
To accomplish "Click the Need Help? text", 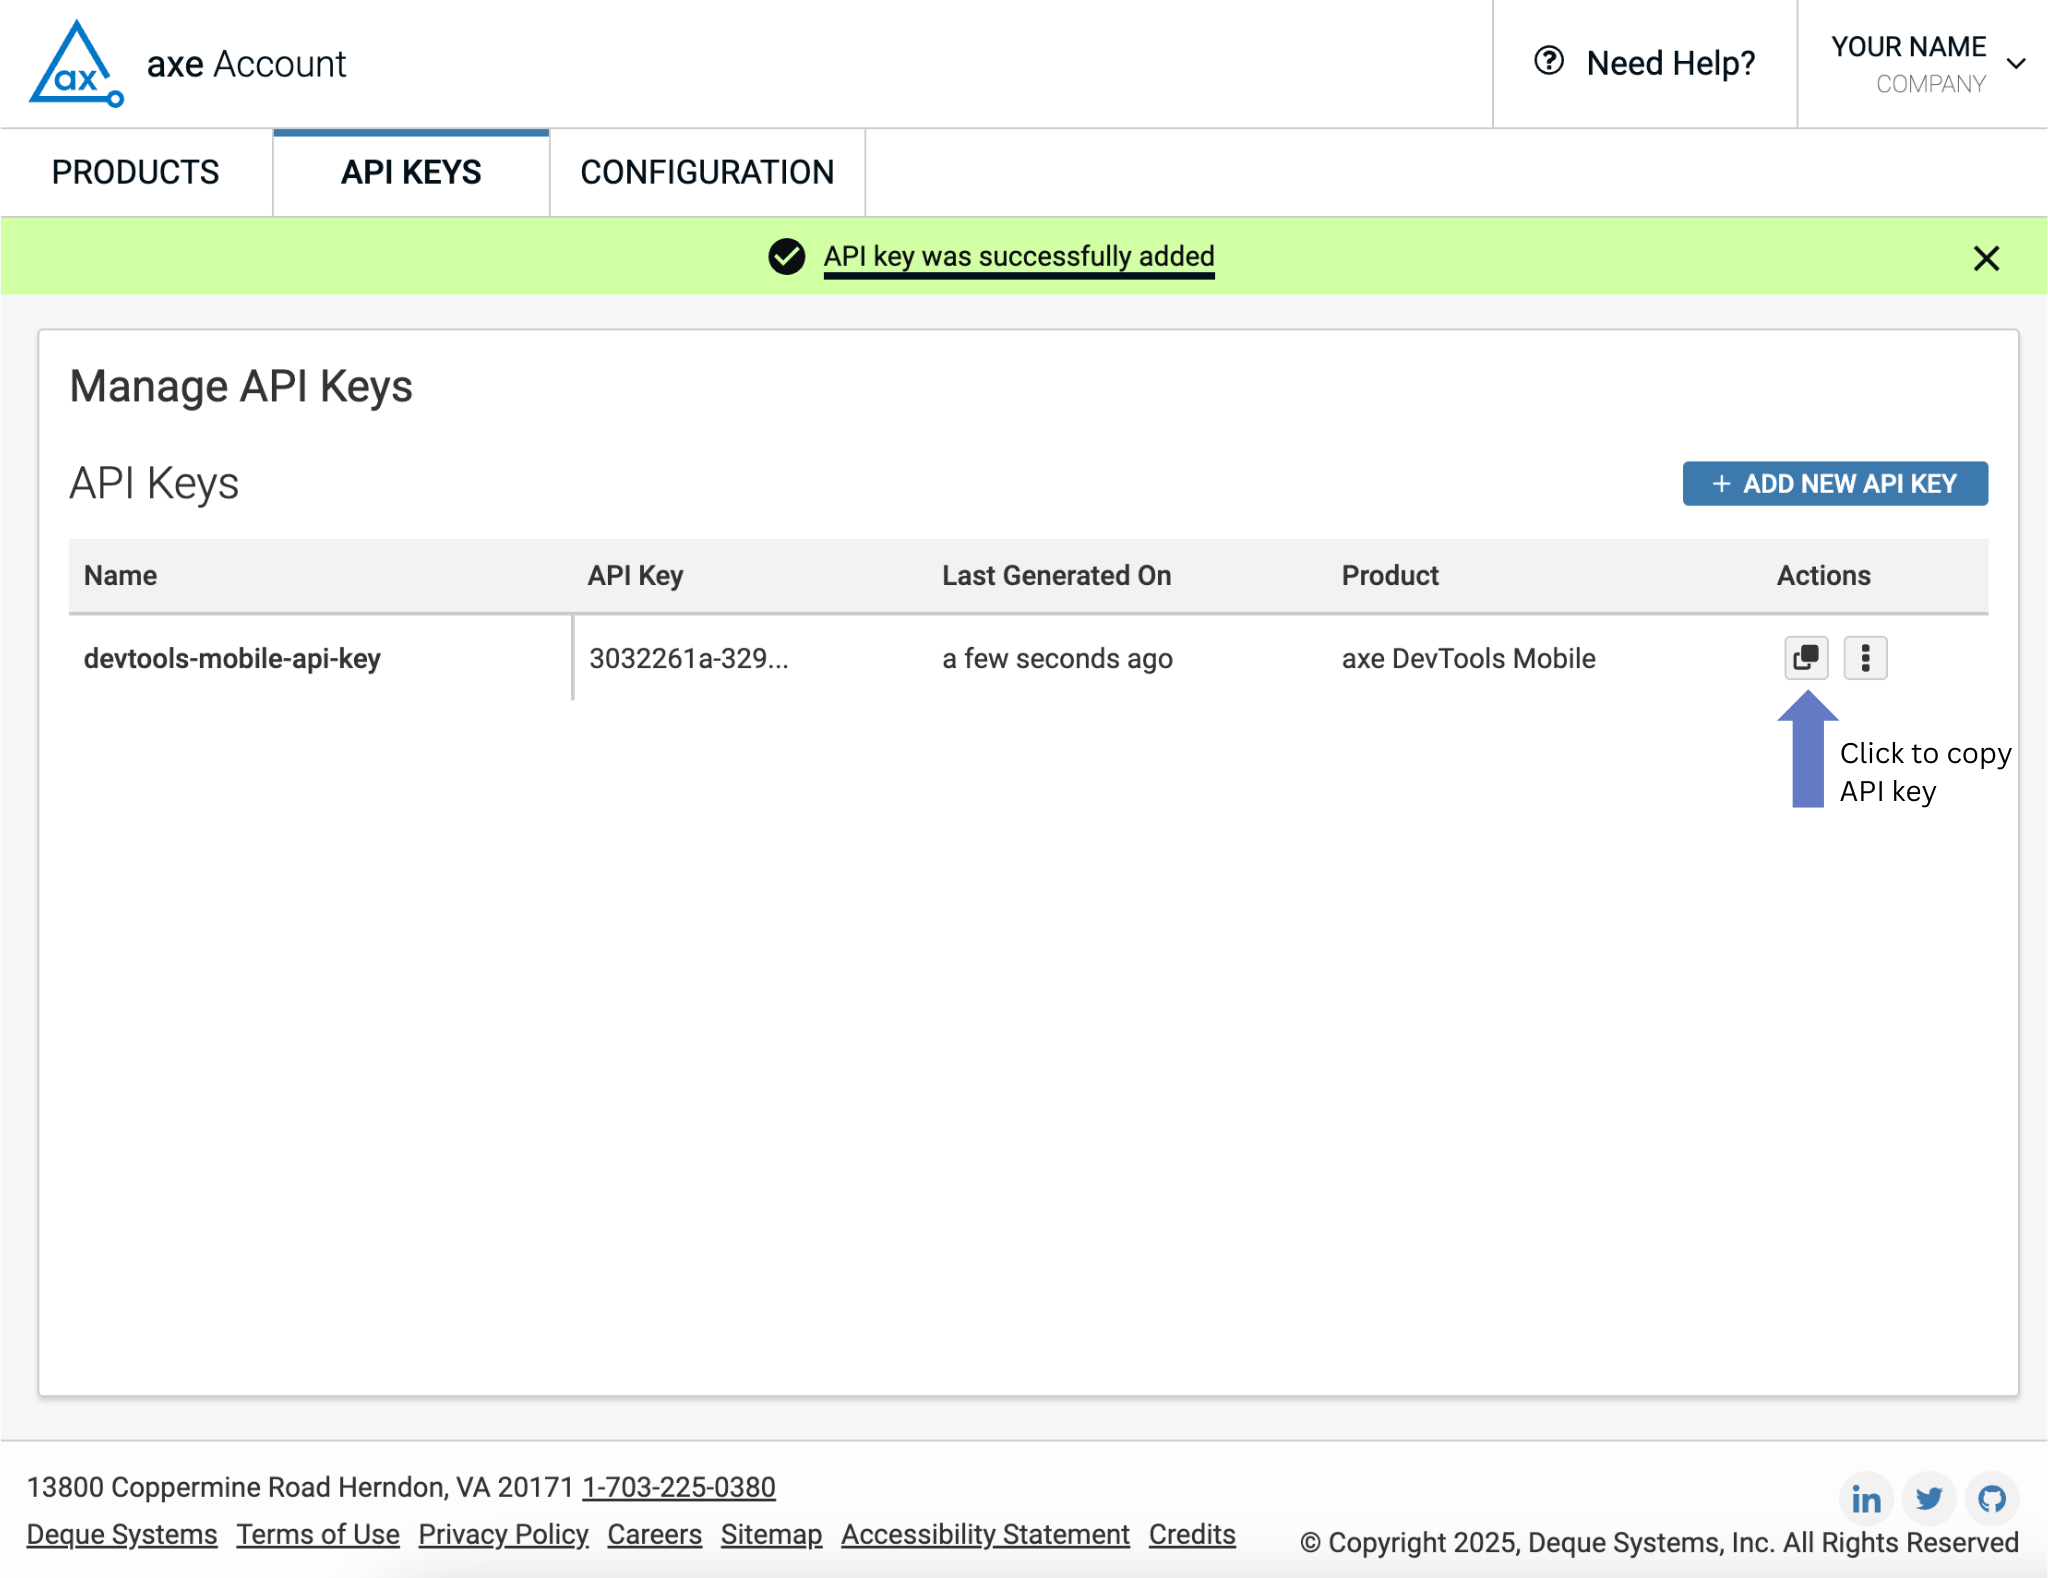I will pyautogui.click(x=1670, y=64).
